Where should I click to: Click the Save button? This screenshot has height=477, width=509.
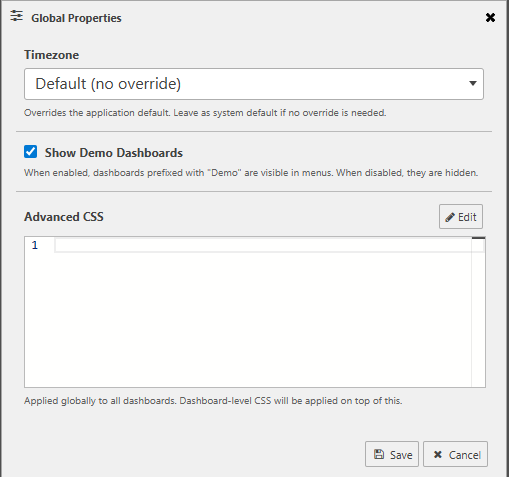[x=392, y=454]
